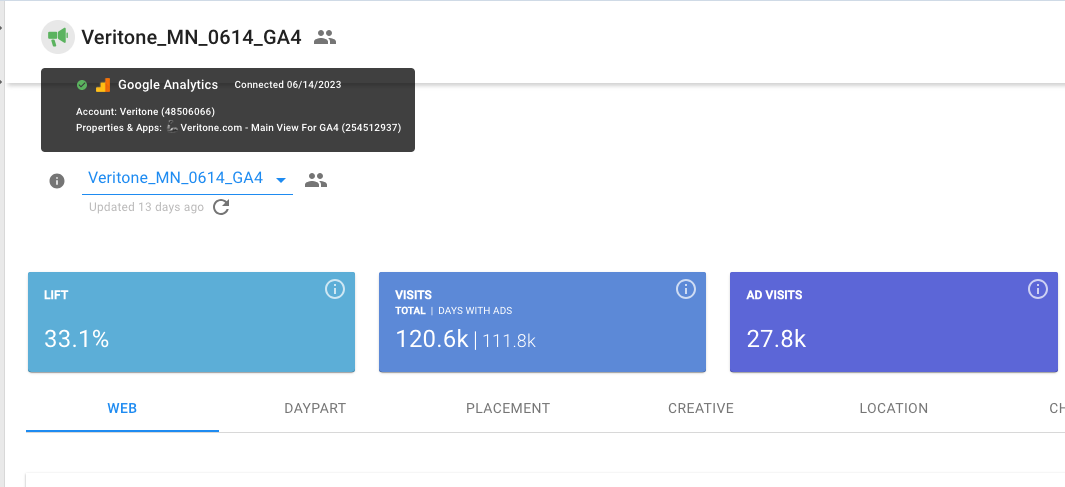
Task: Select the CREATIVE tab
Action: pyautogui.click(x=701, y=408)
